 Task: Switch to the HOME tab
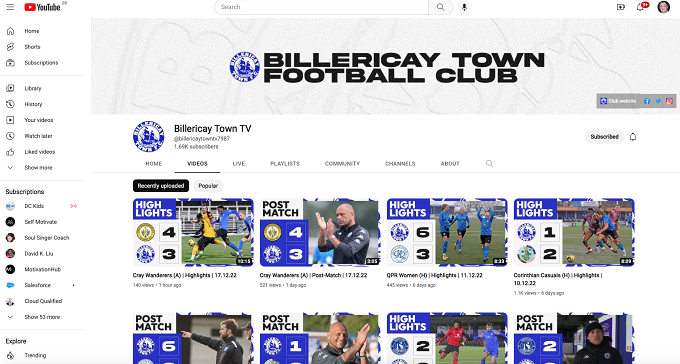click(x=154, y=164)
